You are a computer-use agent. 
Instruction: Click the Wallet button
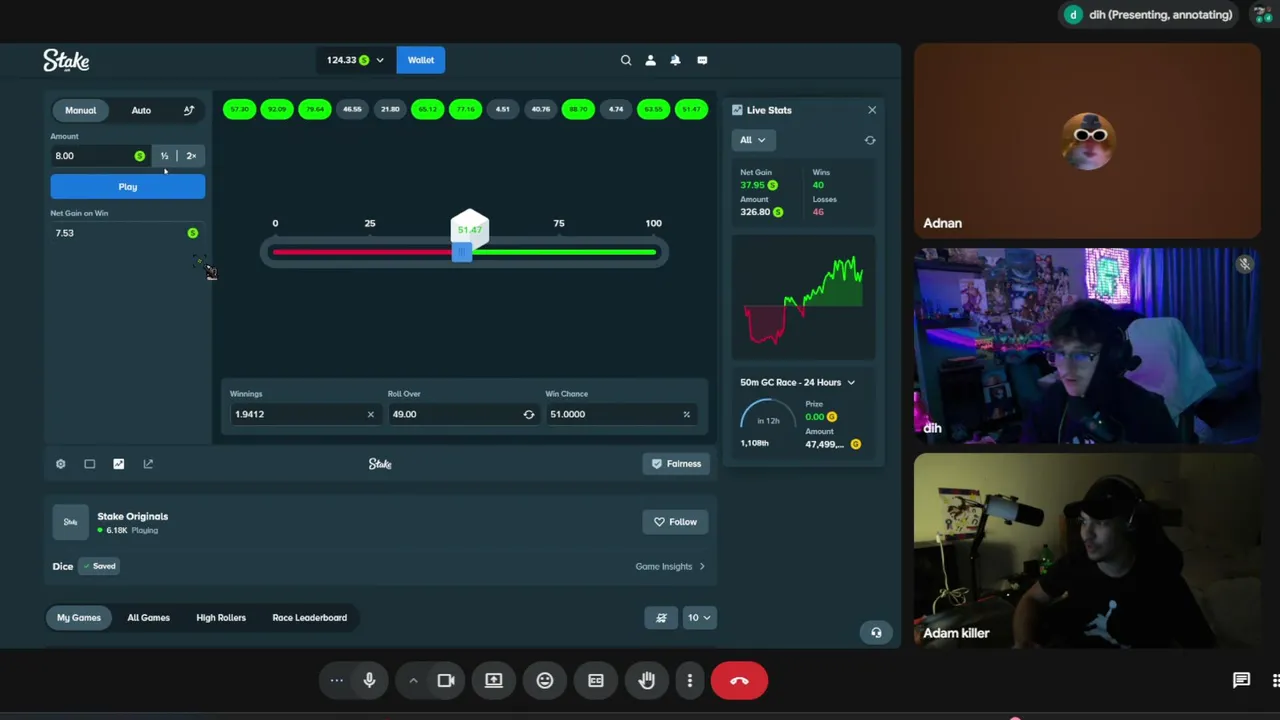pyautogui.click(x=421, y=60)
